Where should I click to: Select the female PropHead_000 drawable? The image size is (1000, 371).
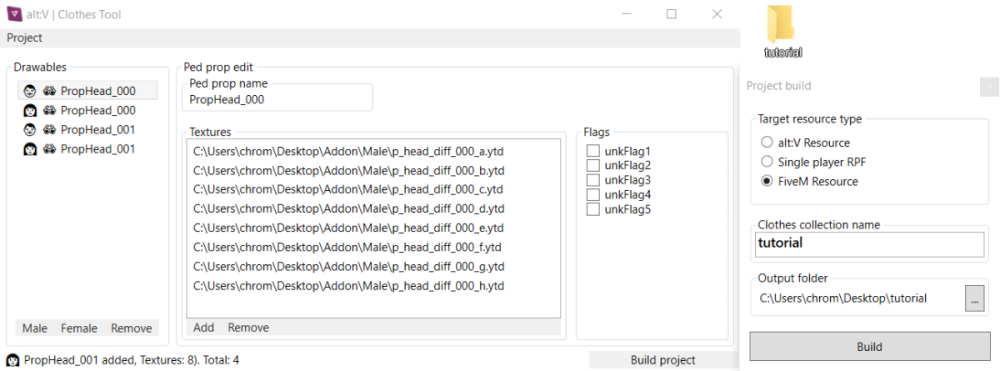87,110
